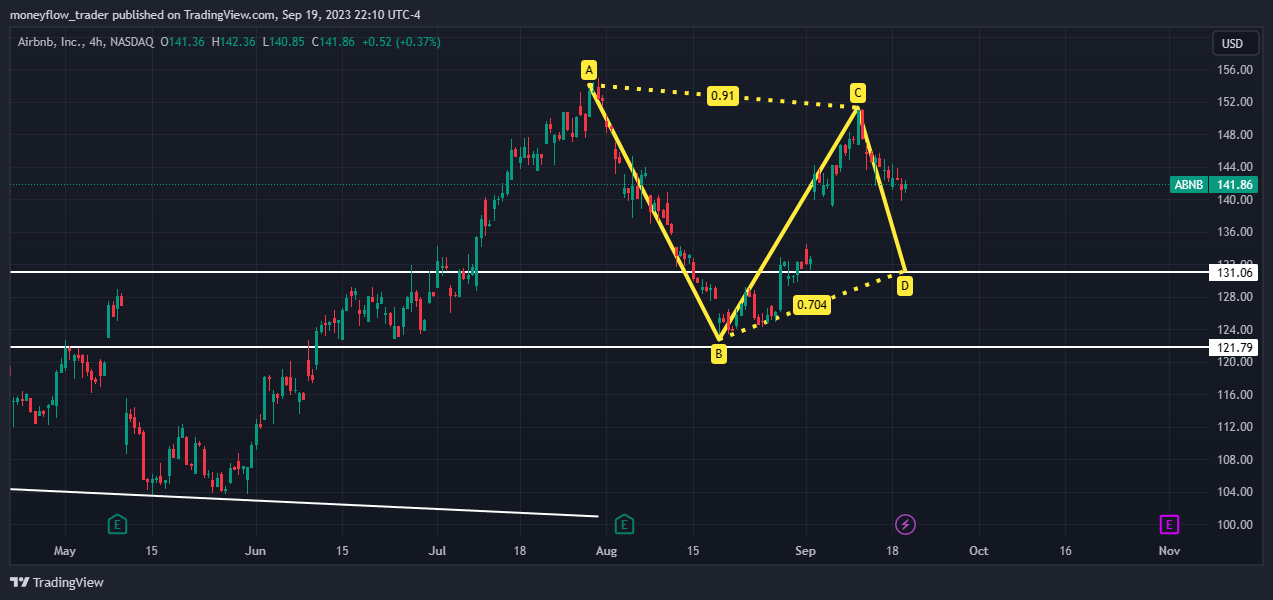
Task: Click the TradingView logo at bottom left
Action: coord(57,582)
